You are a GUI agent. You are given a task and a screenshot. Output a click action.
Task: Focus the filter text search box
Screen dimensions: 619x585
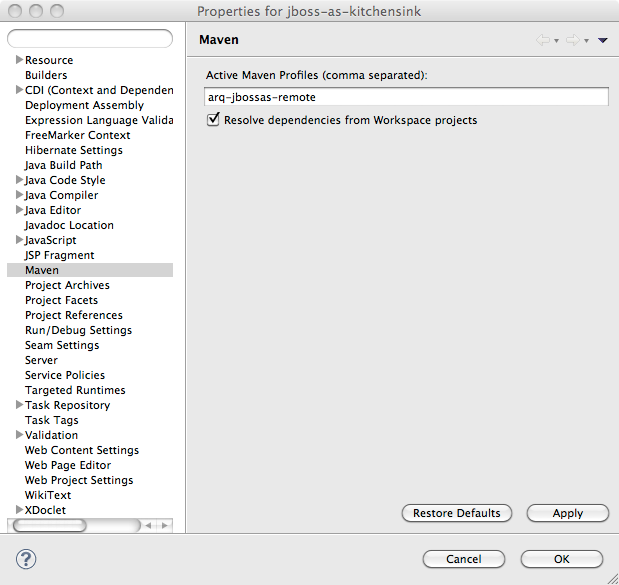point(90,39)
